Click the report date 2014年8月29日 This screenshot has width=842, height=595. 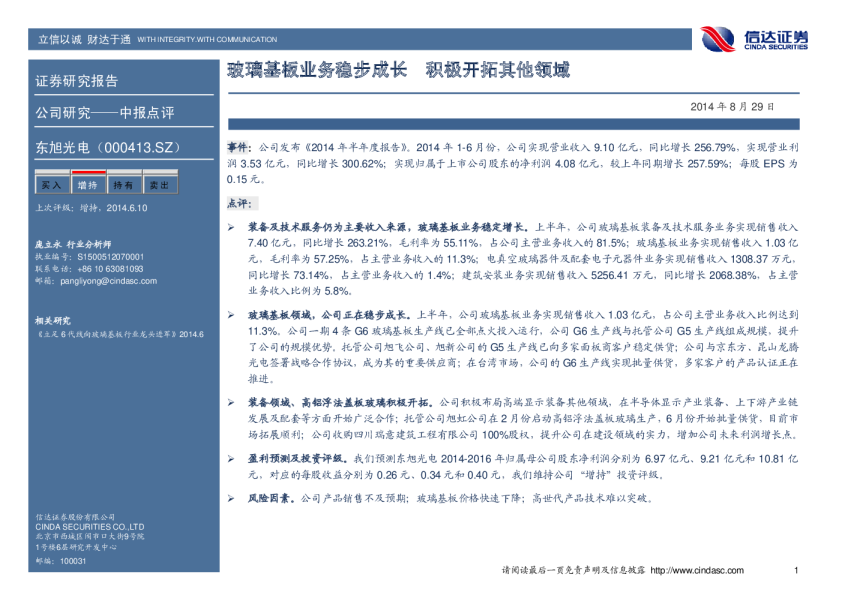[x=731, y=106]
